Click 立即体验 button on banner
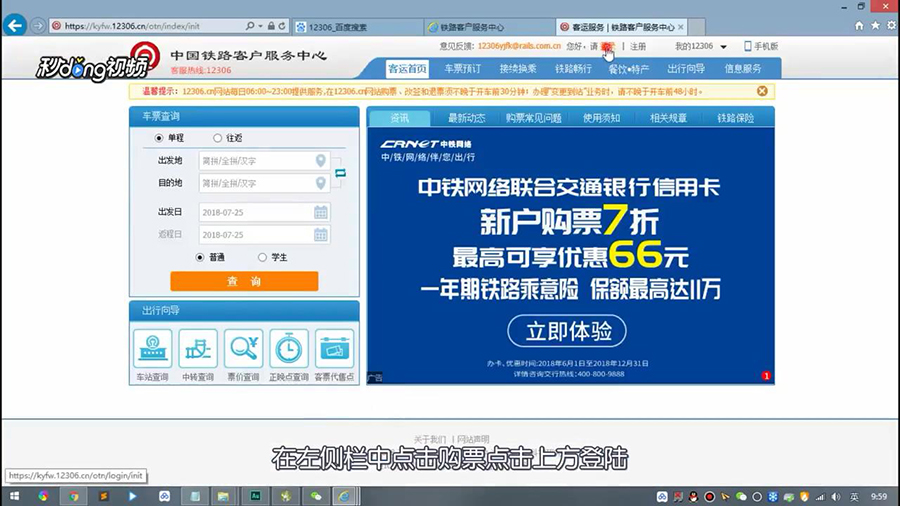 coord(567,331)
